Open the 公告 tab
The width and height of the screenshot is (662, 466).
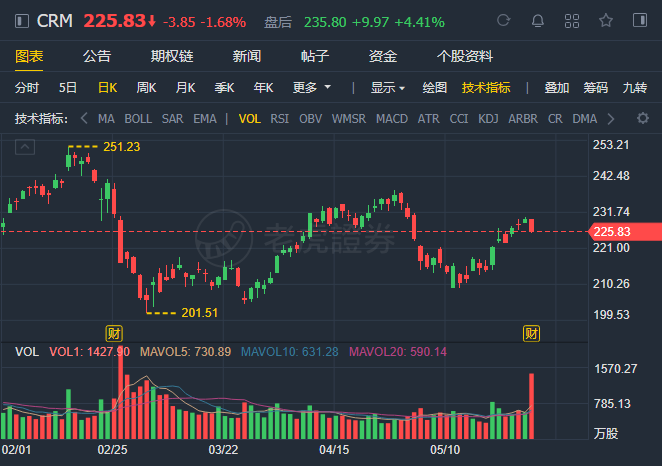pos(97,56)
